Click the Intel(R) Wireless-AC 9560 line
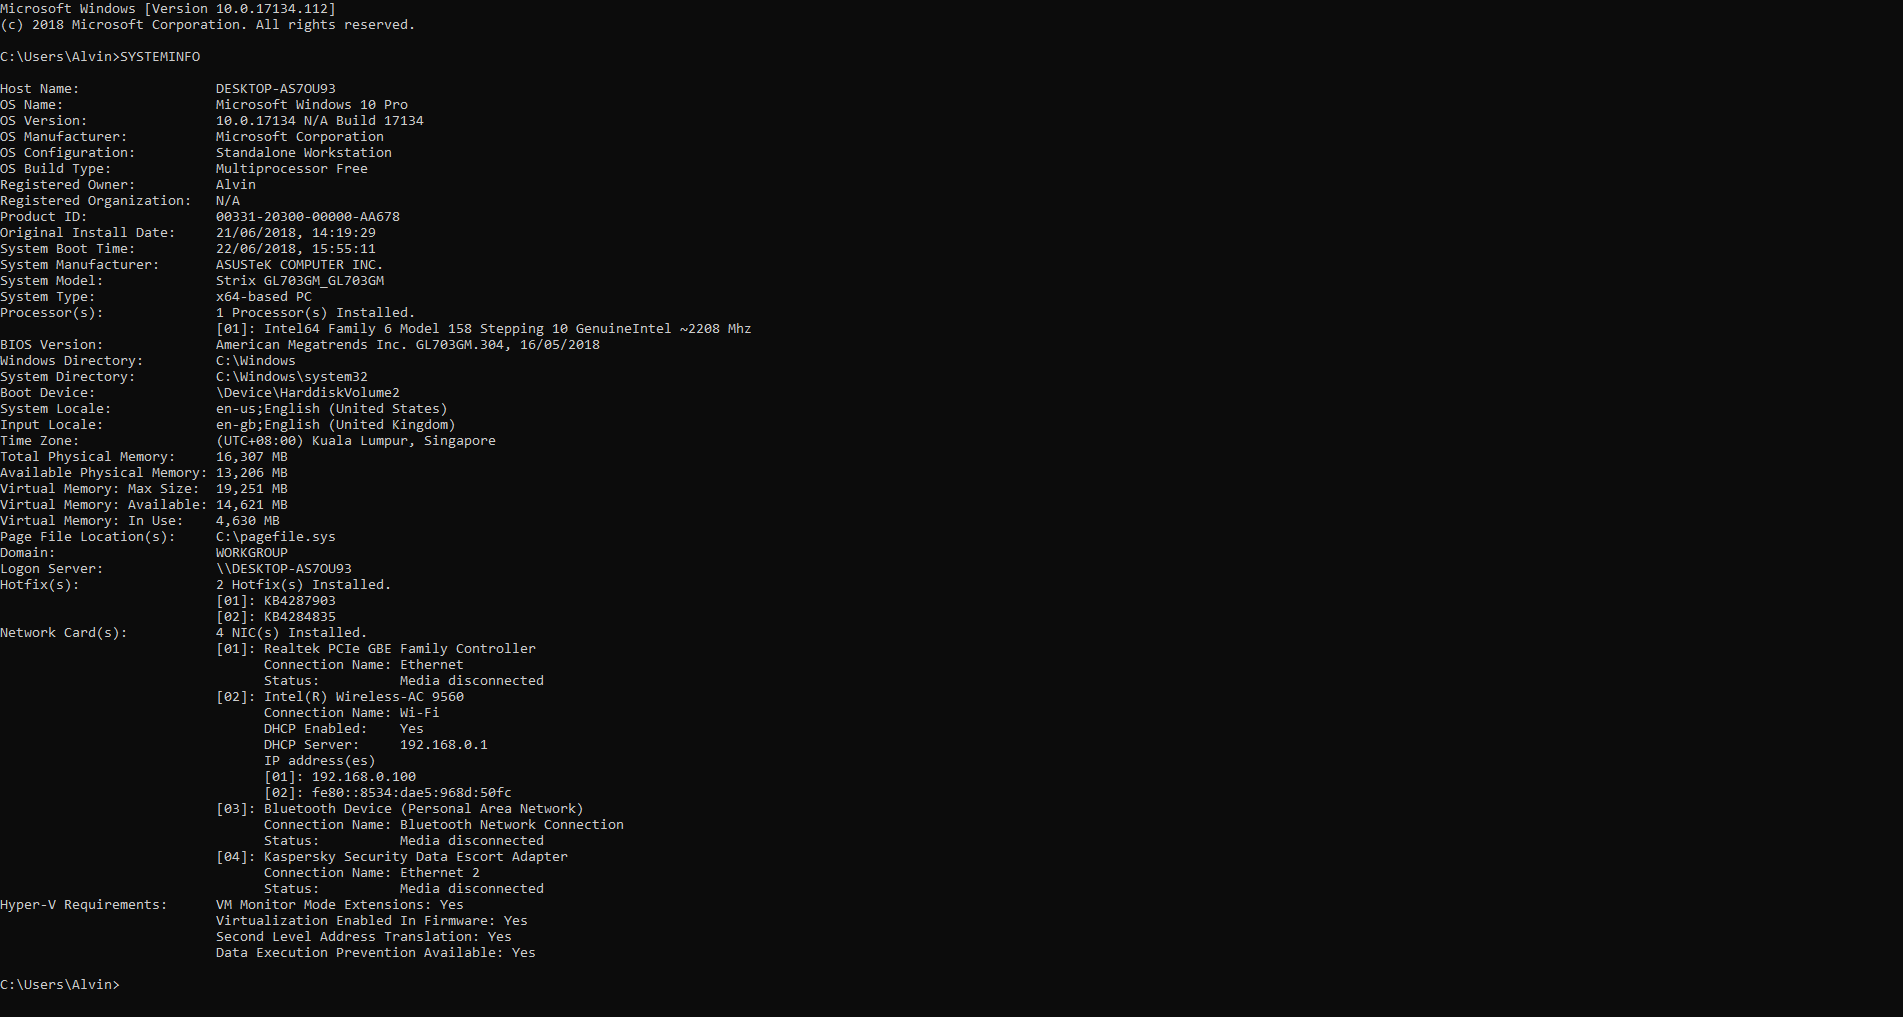 [x=340, y=697]
